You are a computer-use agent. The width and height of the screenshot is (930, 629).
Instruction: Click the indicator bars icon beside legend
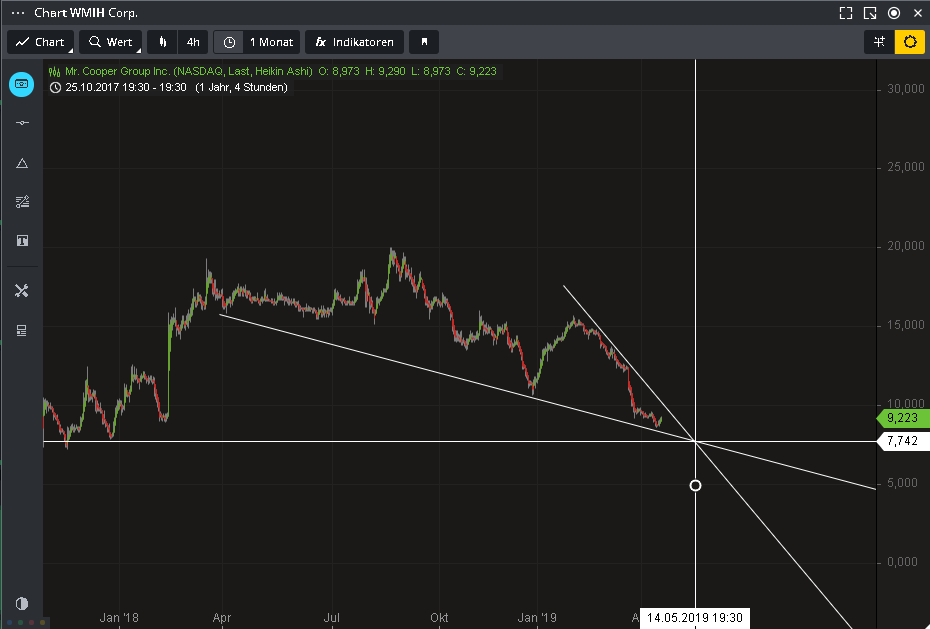tap(55, 72)
